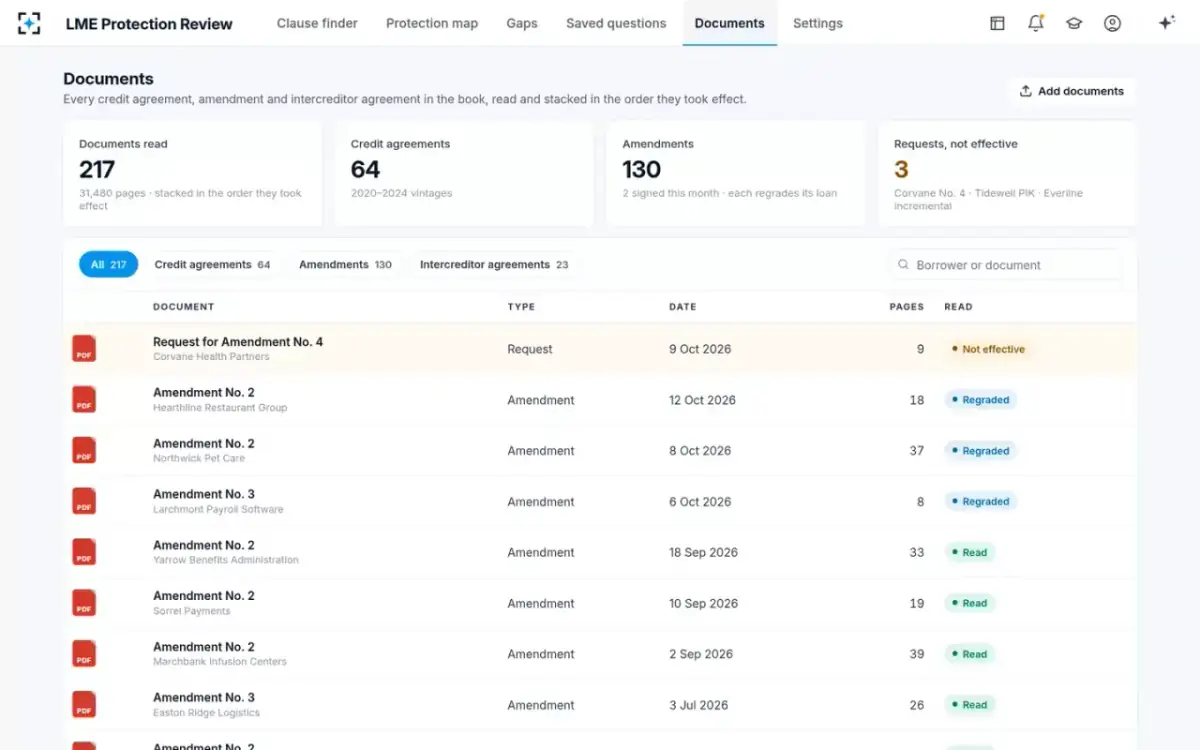Click PDF icon for Larchmont Payroll Software amendment

(x=84, y=502)
